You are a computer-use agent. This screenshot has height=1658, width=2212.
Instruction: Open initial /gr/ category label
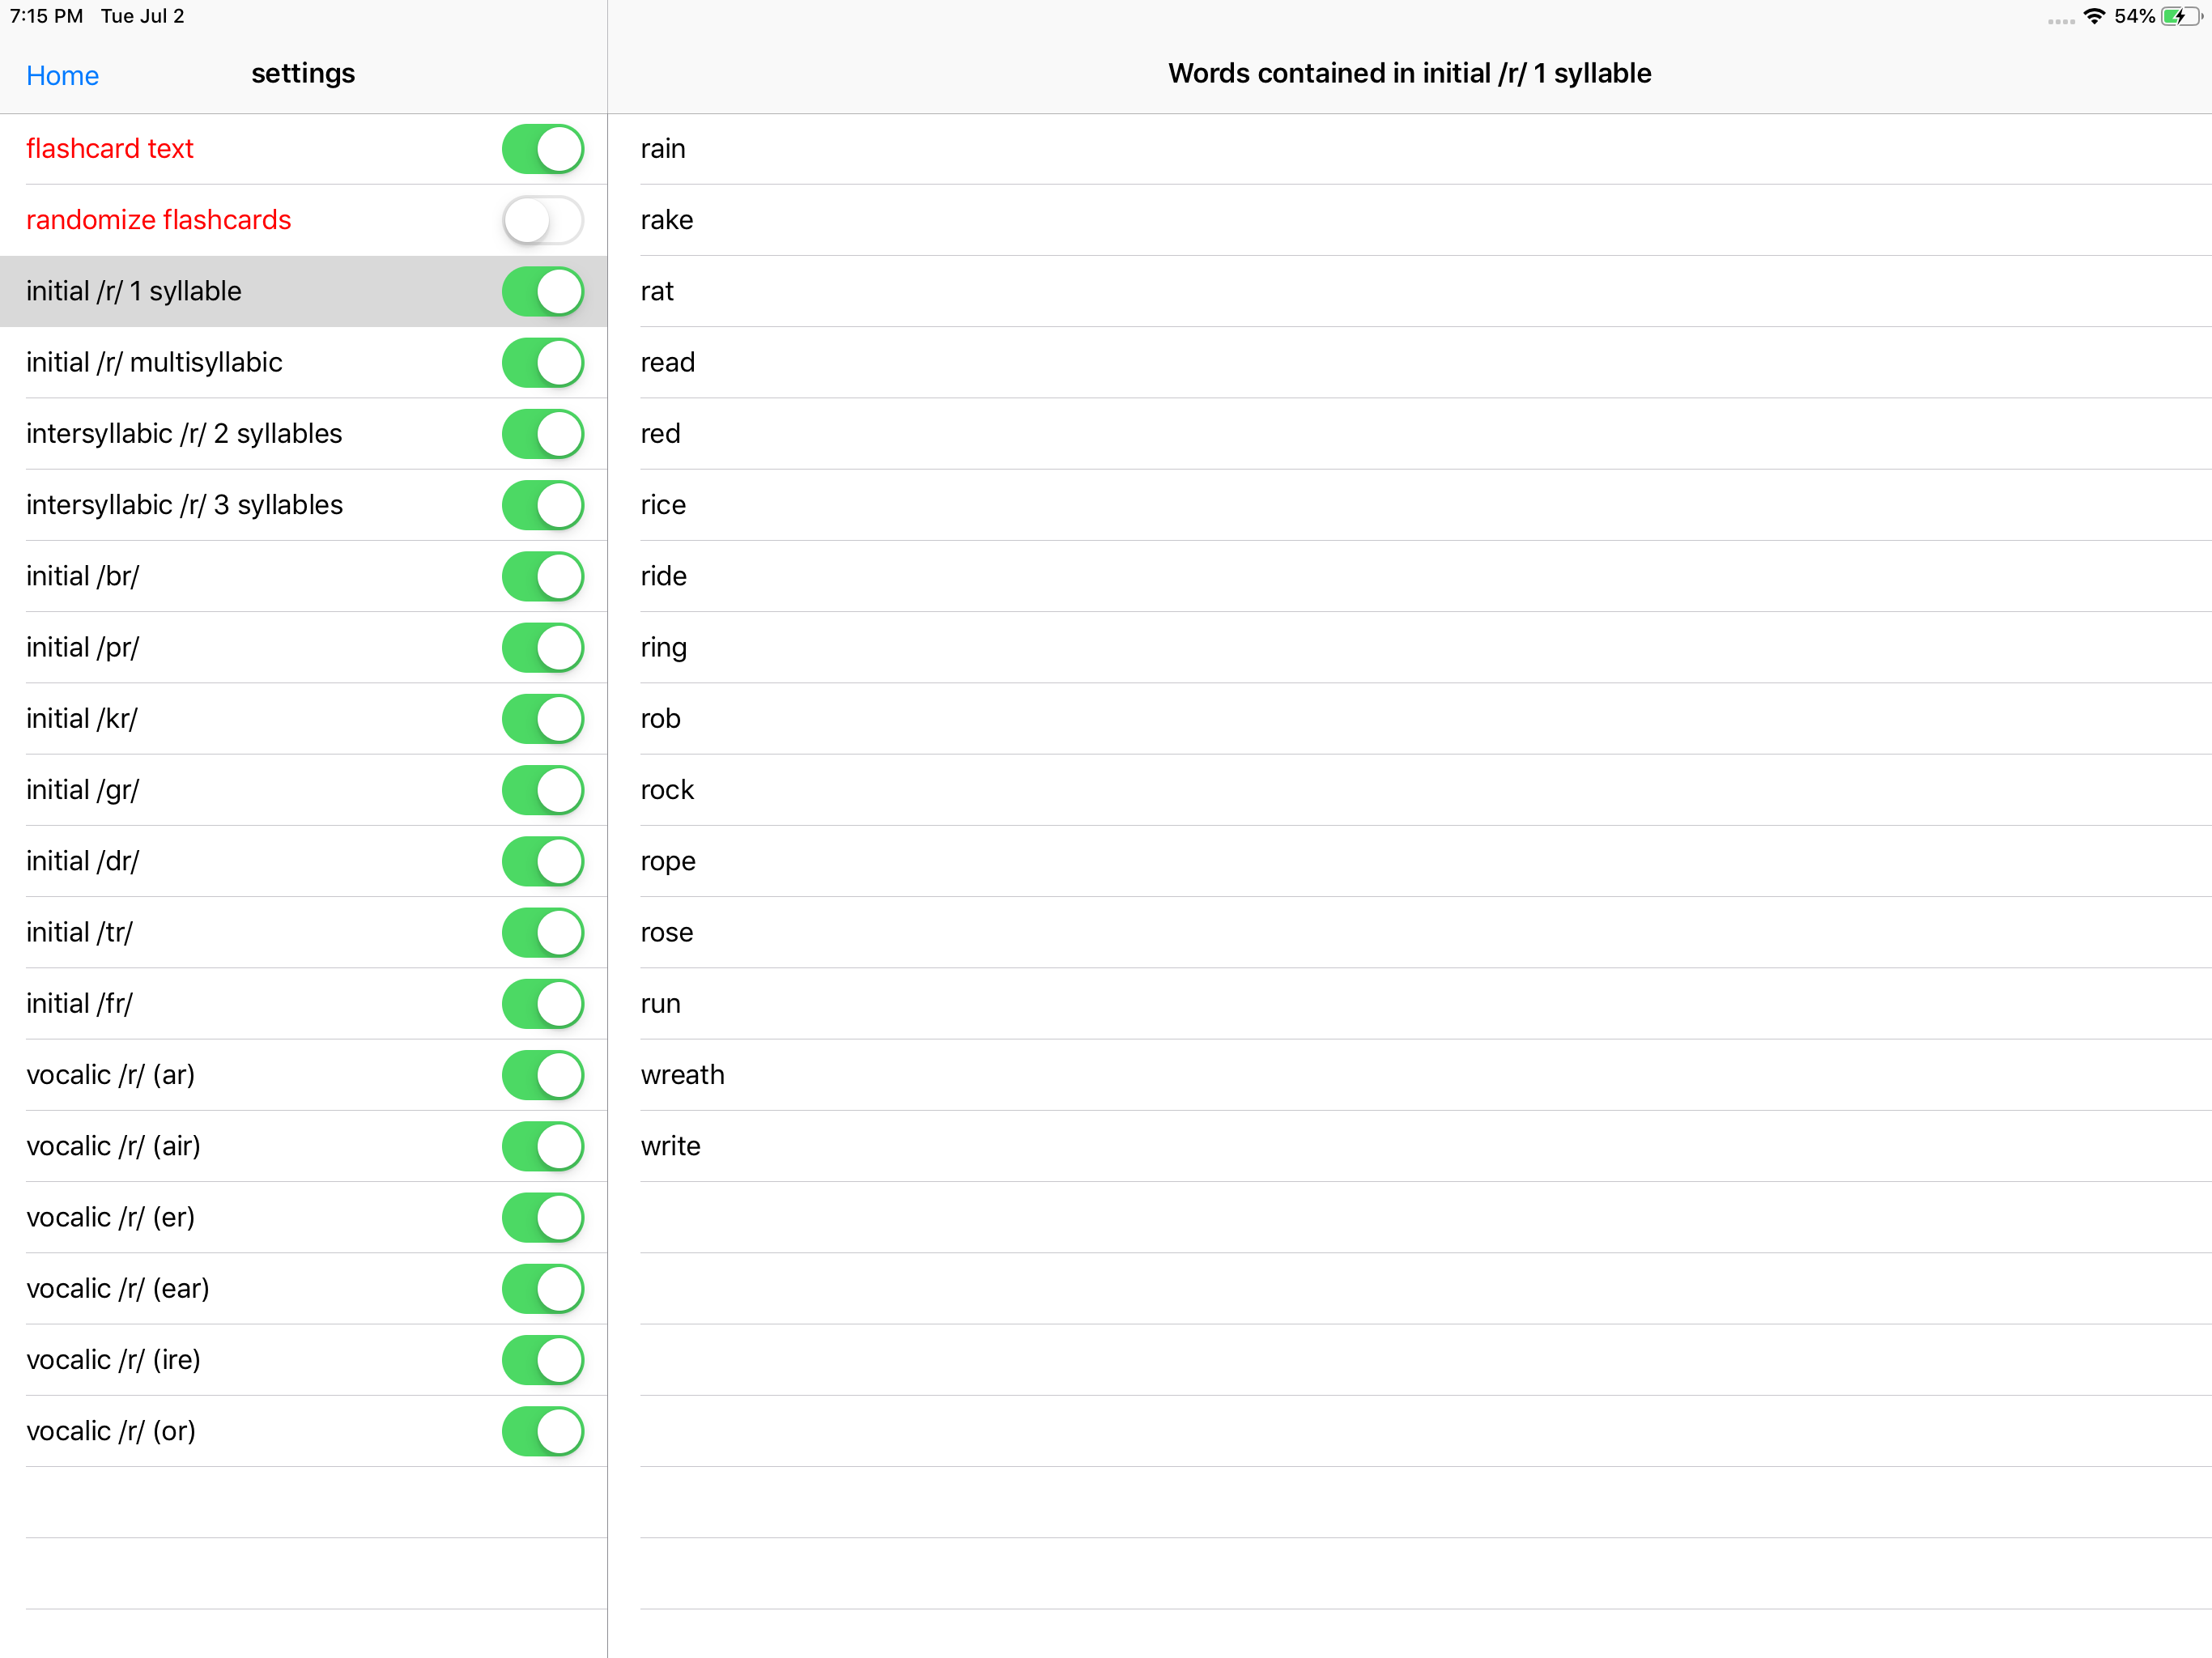tap(82, 790)
